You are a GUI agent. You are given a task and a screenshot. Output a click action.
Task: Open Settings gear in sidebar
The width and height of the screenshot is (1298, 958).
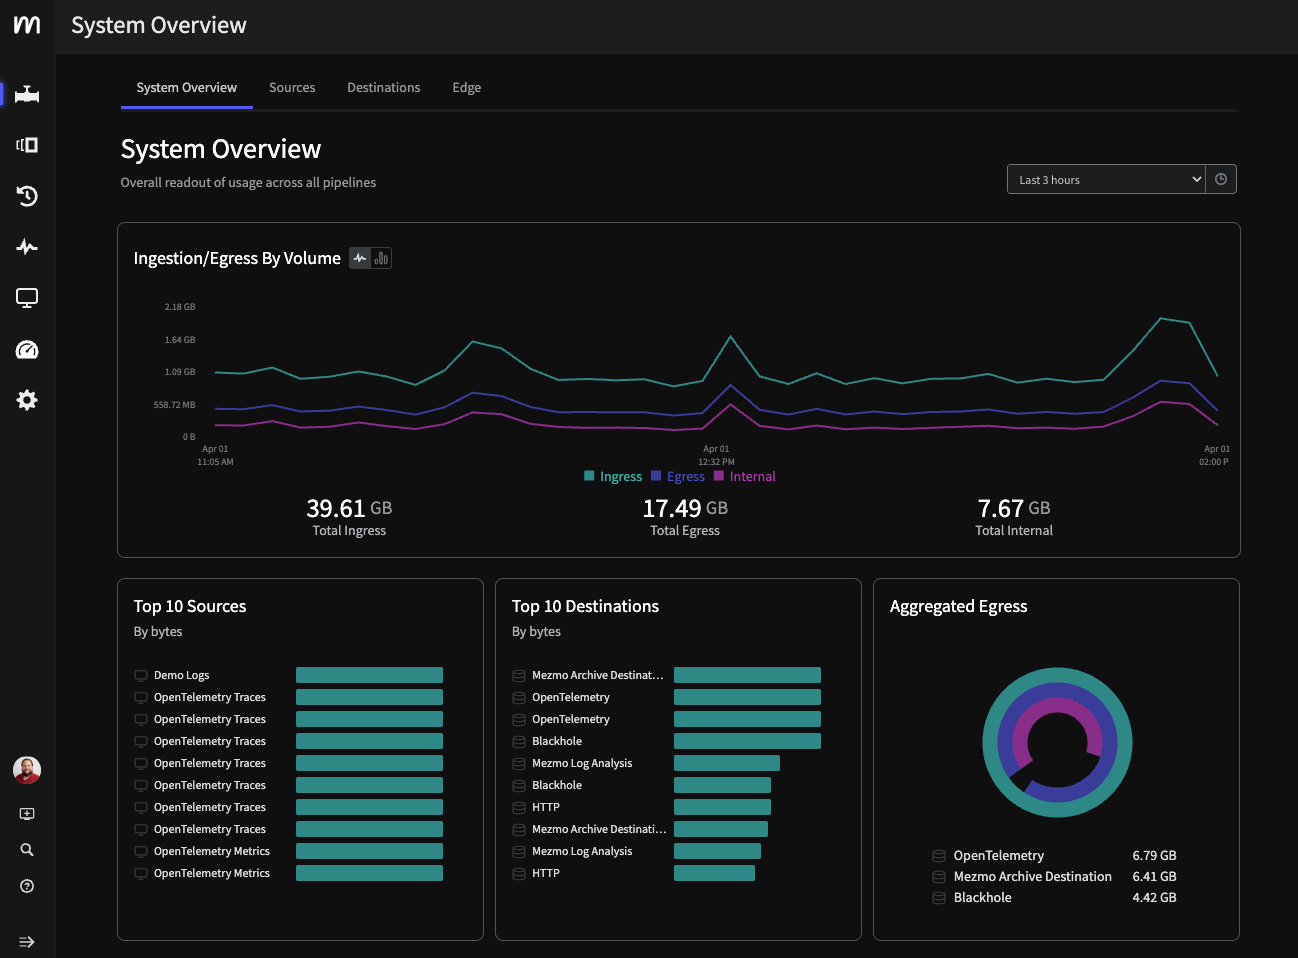tap(27, 400)
